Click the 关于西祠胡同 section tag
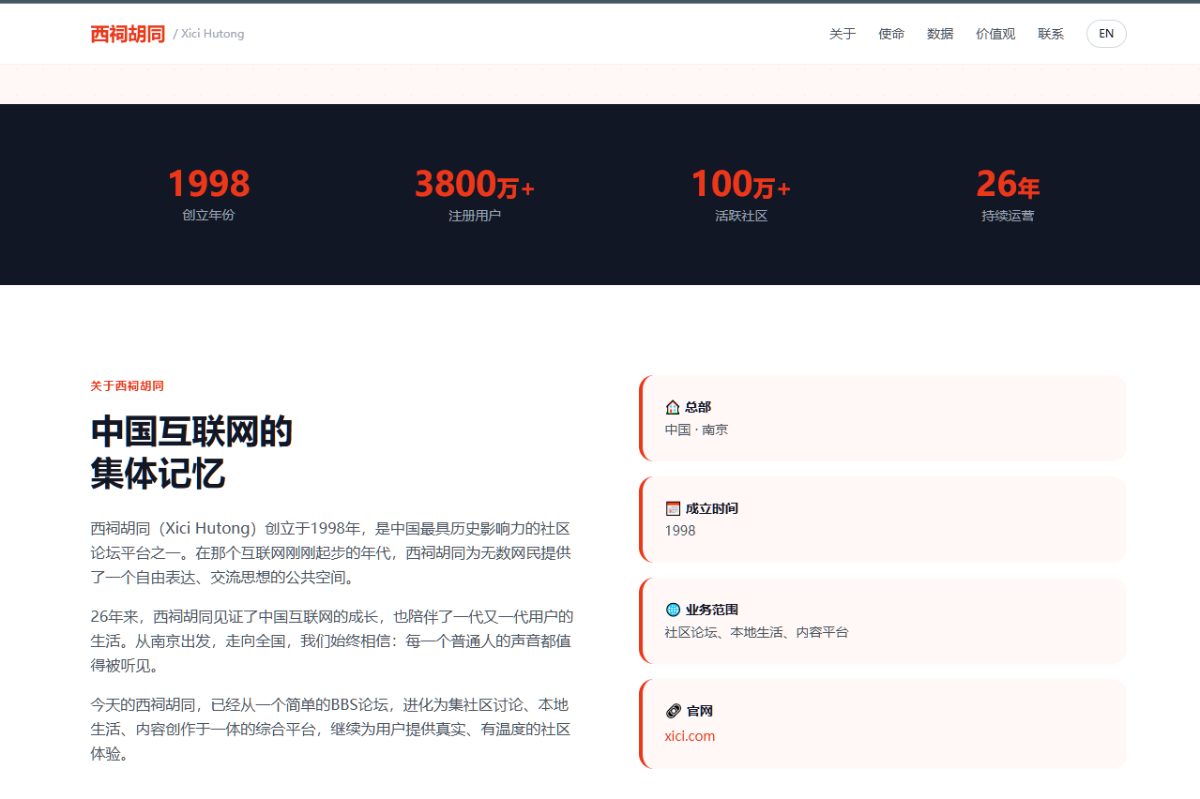Viewport: 1200px width, 799px height. coord(127,386)
